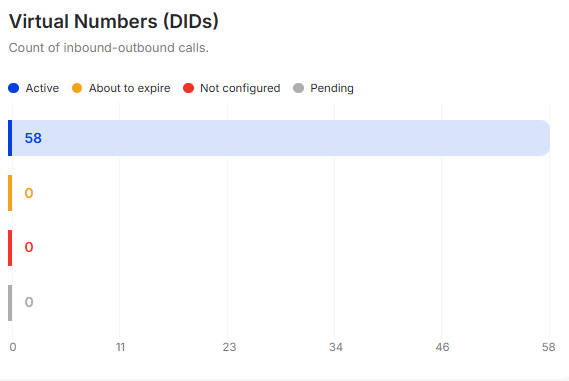Click the red Not configured legend dot

click(x=188, y=88)
